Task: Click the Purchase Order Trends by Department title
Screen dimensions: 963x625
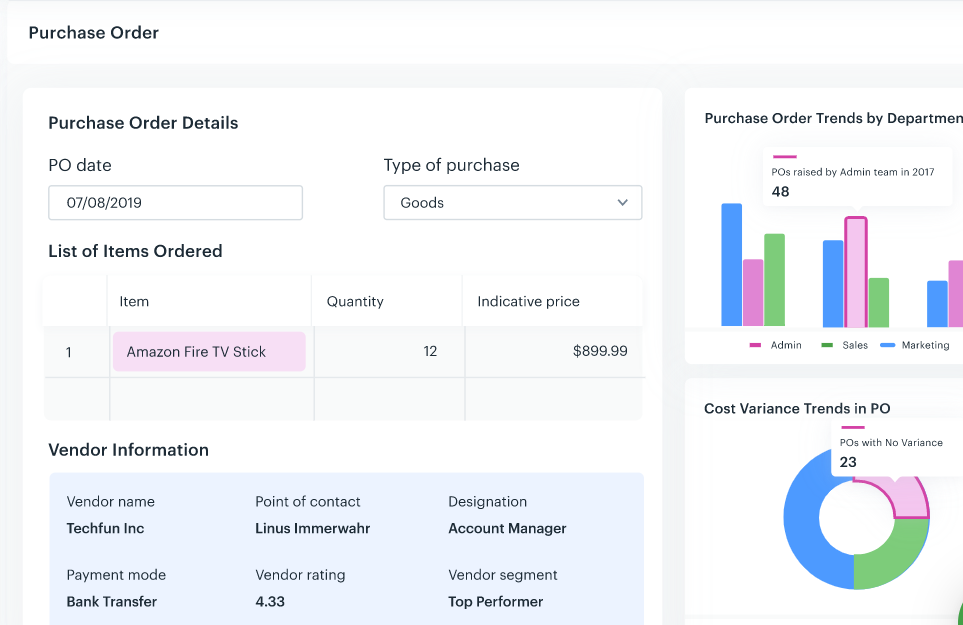Action: click(x=833, y=118)
